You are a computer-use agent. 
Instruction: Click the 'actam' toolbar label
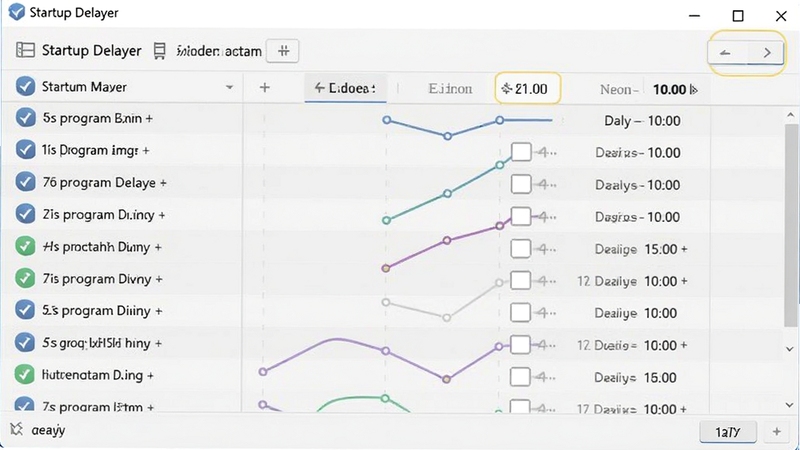click(x=243, y=51)
